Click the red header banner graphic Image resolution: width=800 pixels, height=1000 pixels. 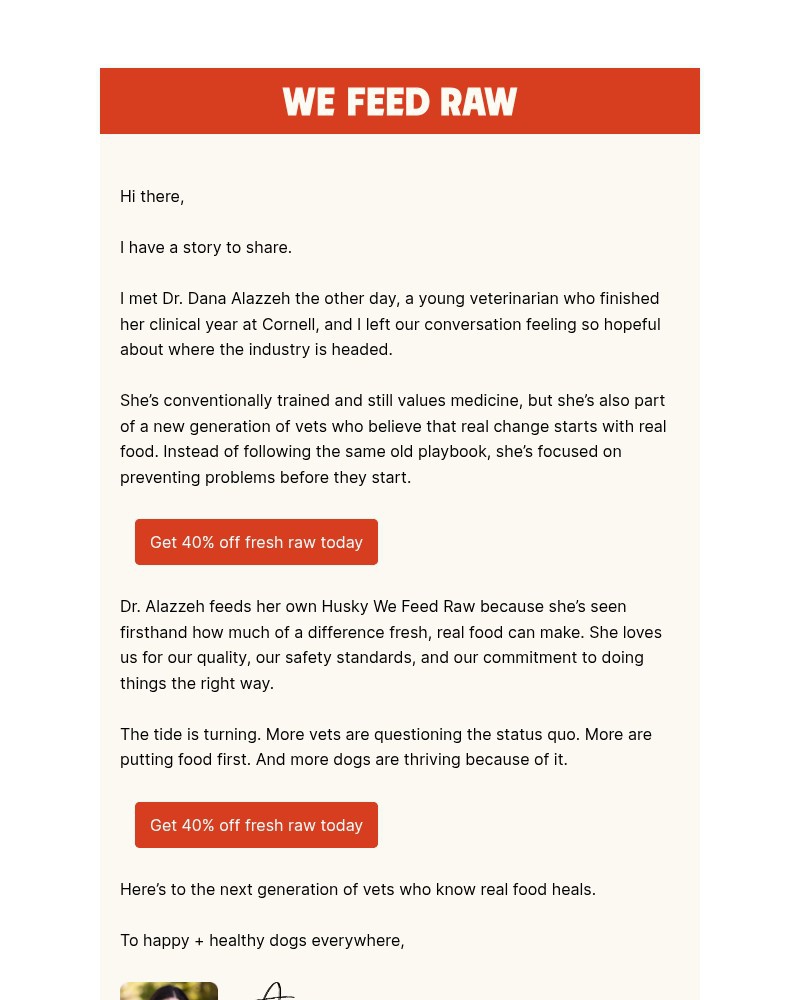coord(400,100)
